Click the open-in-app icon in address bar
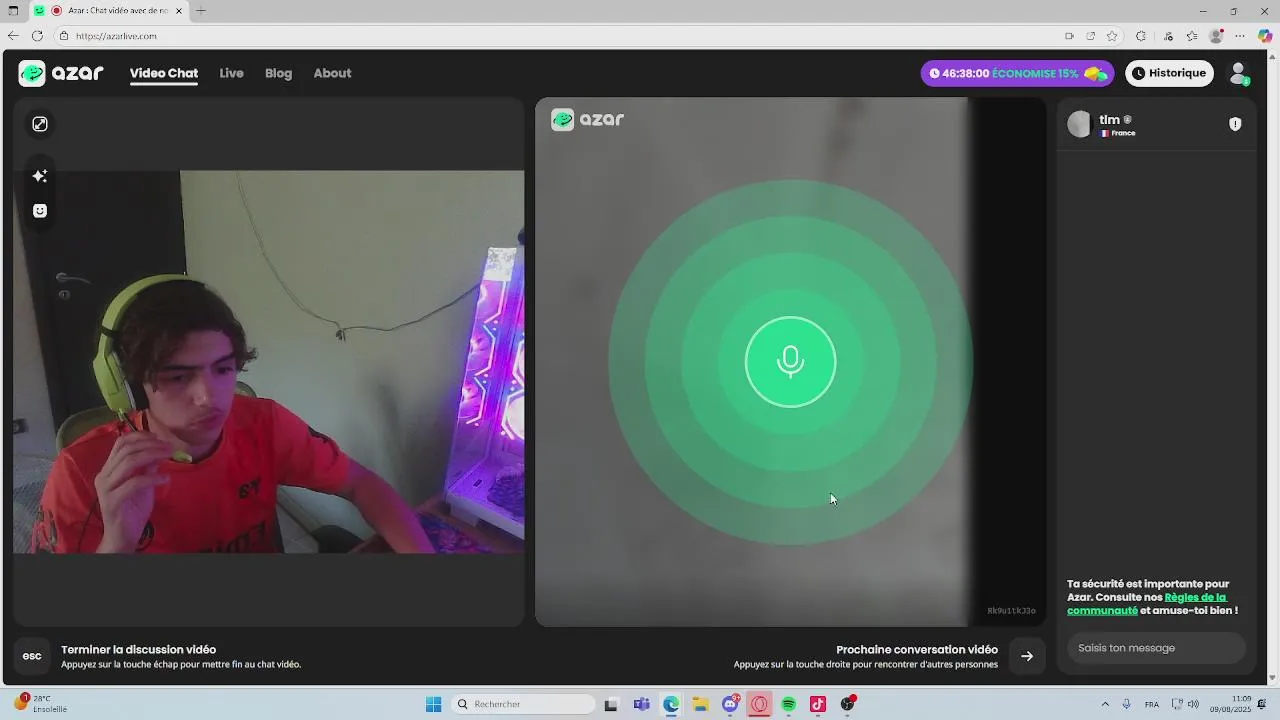 tap(1091, 36)
